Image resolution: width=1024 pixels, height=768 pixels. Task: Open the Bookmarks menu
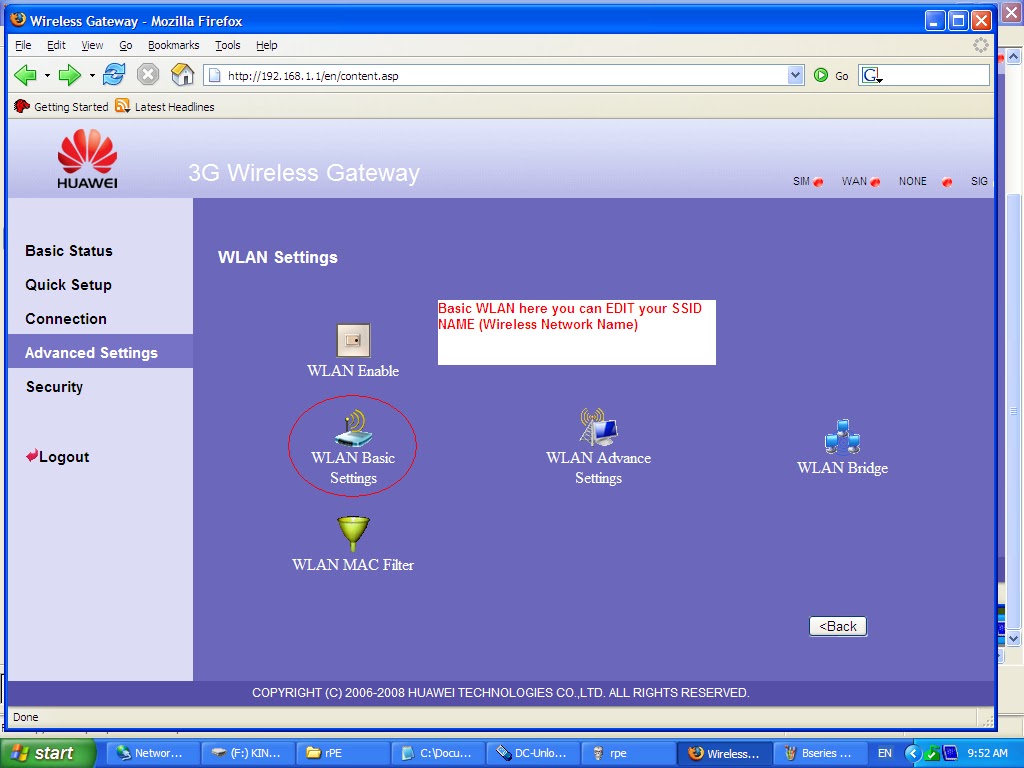click(x=173, y=45)
